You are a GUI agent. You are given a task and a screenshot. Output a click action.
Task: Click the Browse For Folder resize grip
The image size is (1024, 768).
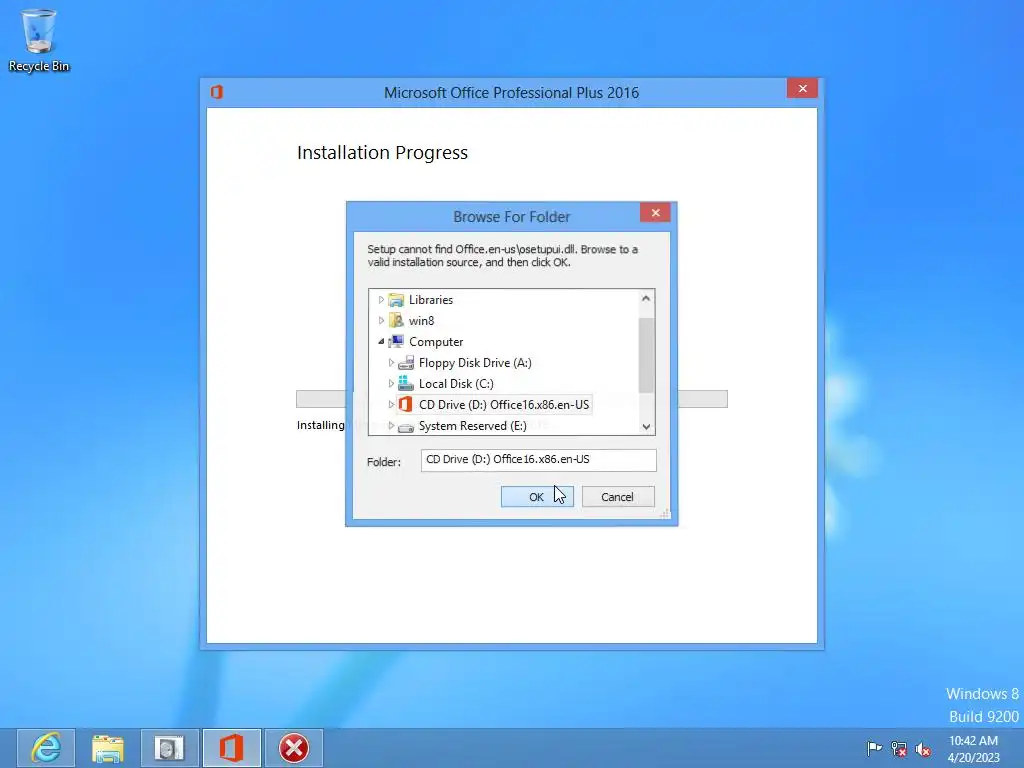click(x=665, y=514)
